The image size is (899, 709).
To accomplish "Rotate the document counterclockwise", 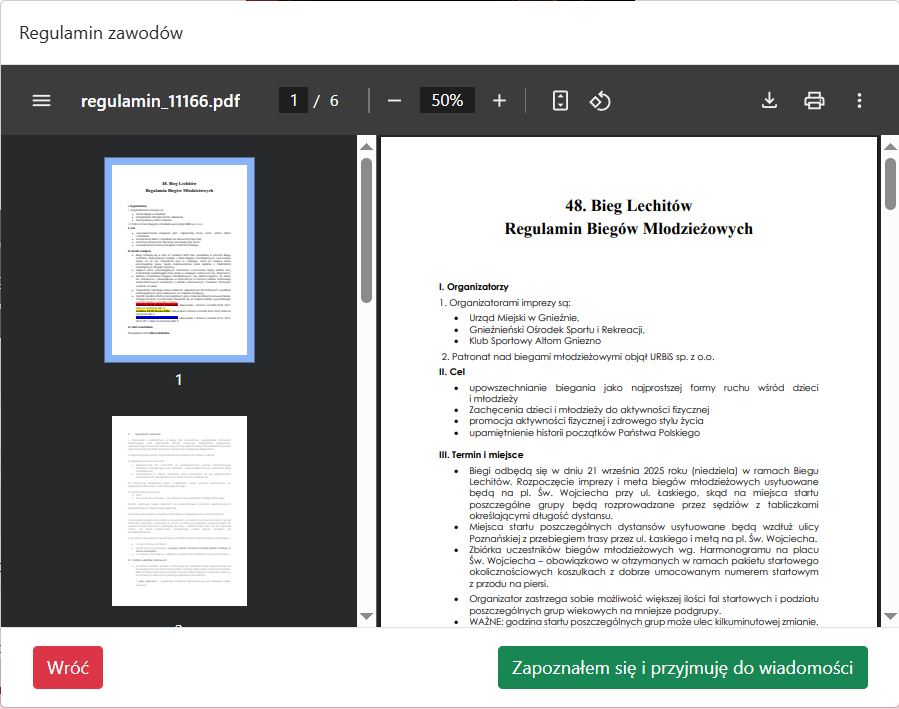I will click(600, 101).
